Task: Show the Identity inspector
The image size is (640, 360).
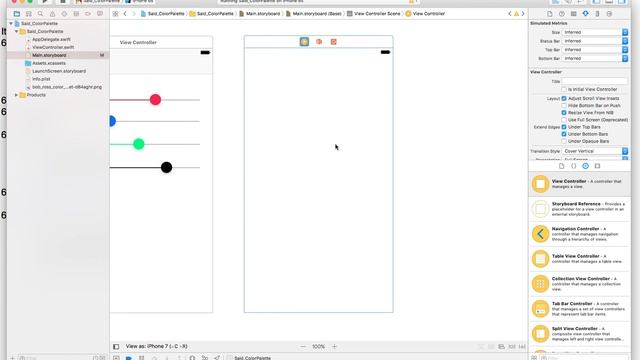Action: click(573, 14)
